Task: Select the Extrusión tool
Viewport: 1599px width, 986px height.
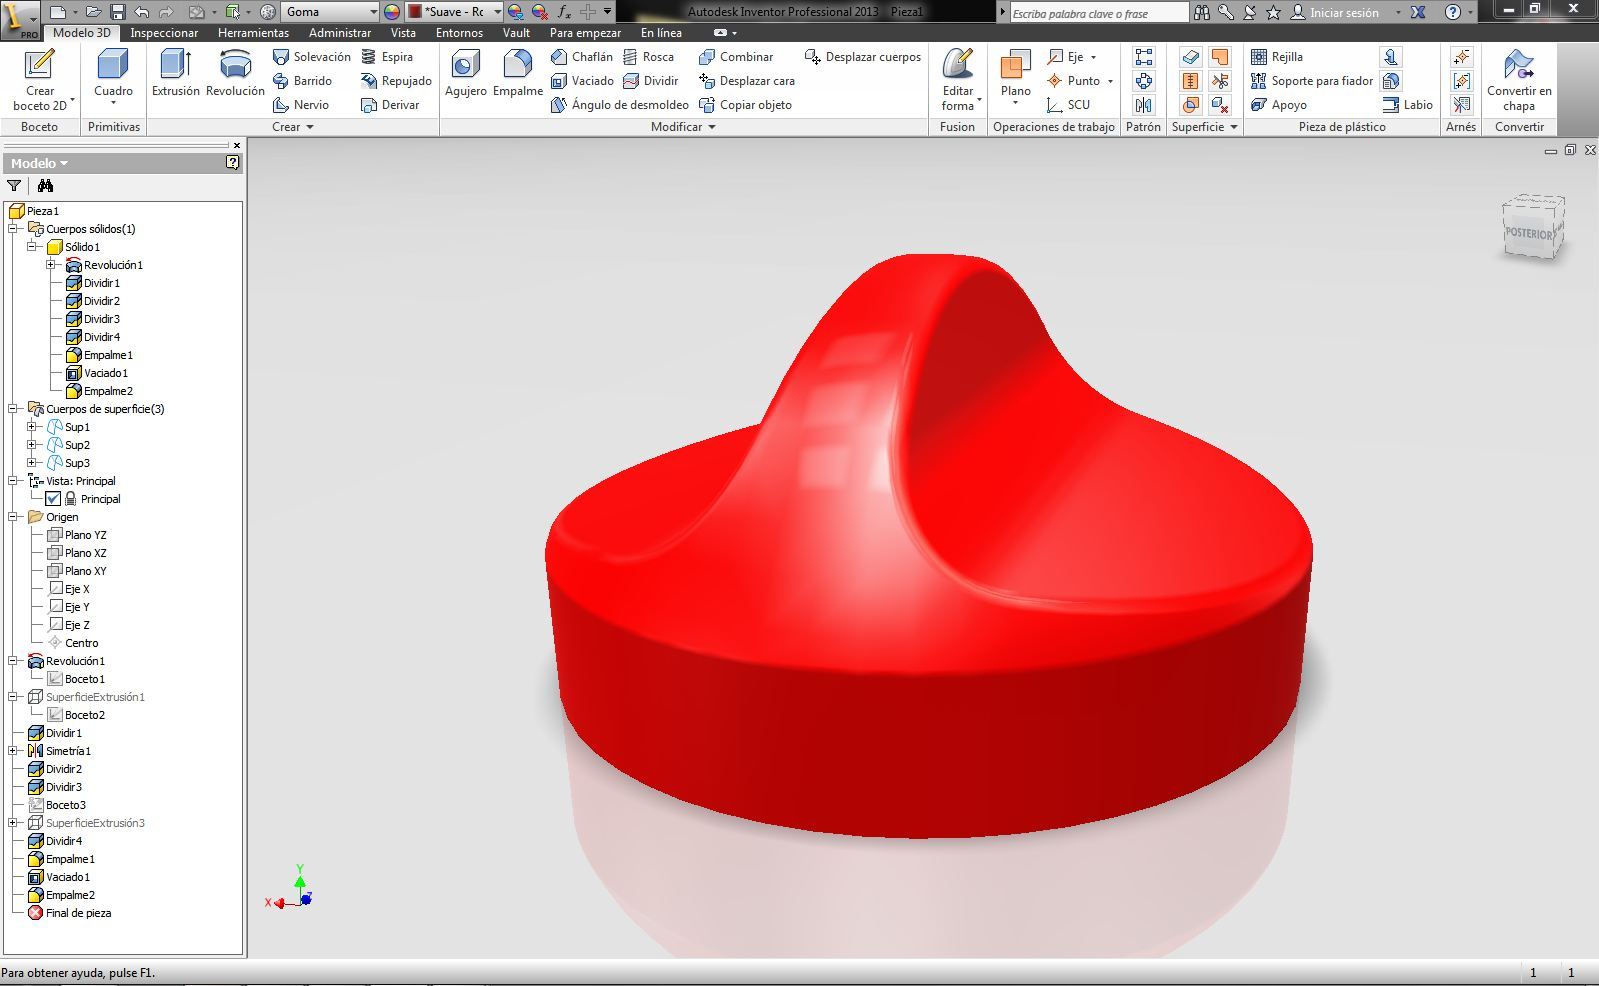Action: click(x=175, y=74)
